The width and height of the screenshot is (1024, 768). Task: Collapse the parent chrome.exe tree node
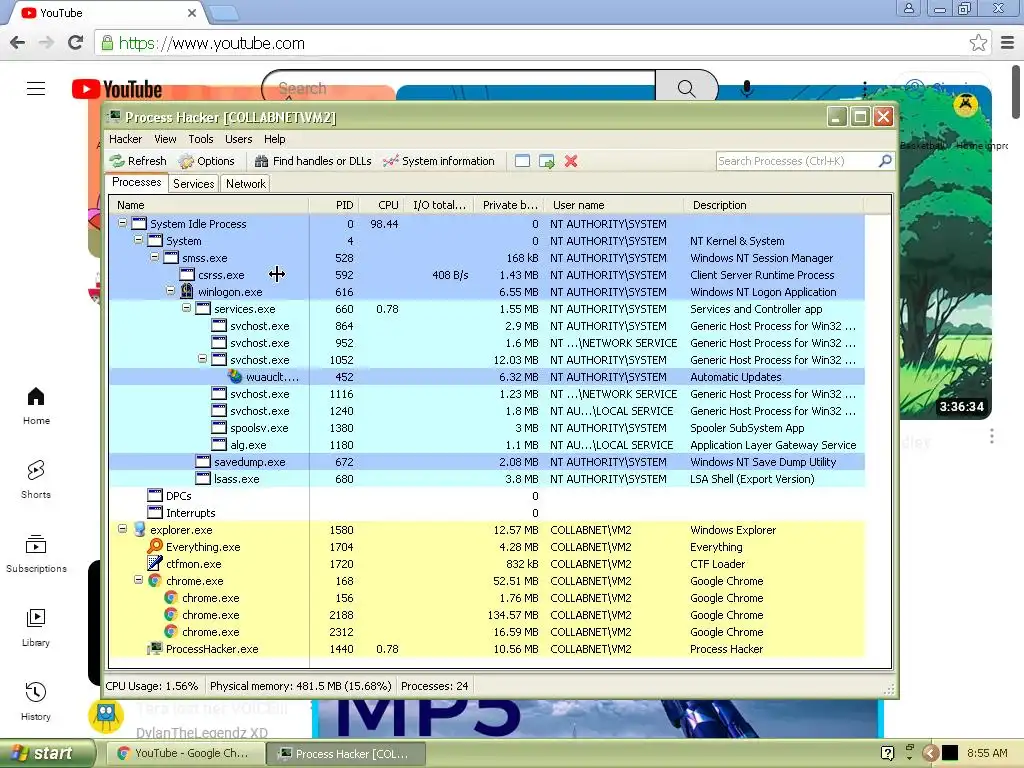click(x=138, y=580)
